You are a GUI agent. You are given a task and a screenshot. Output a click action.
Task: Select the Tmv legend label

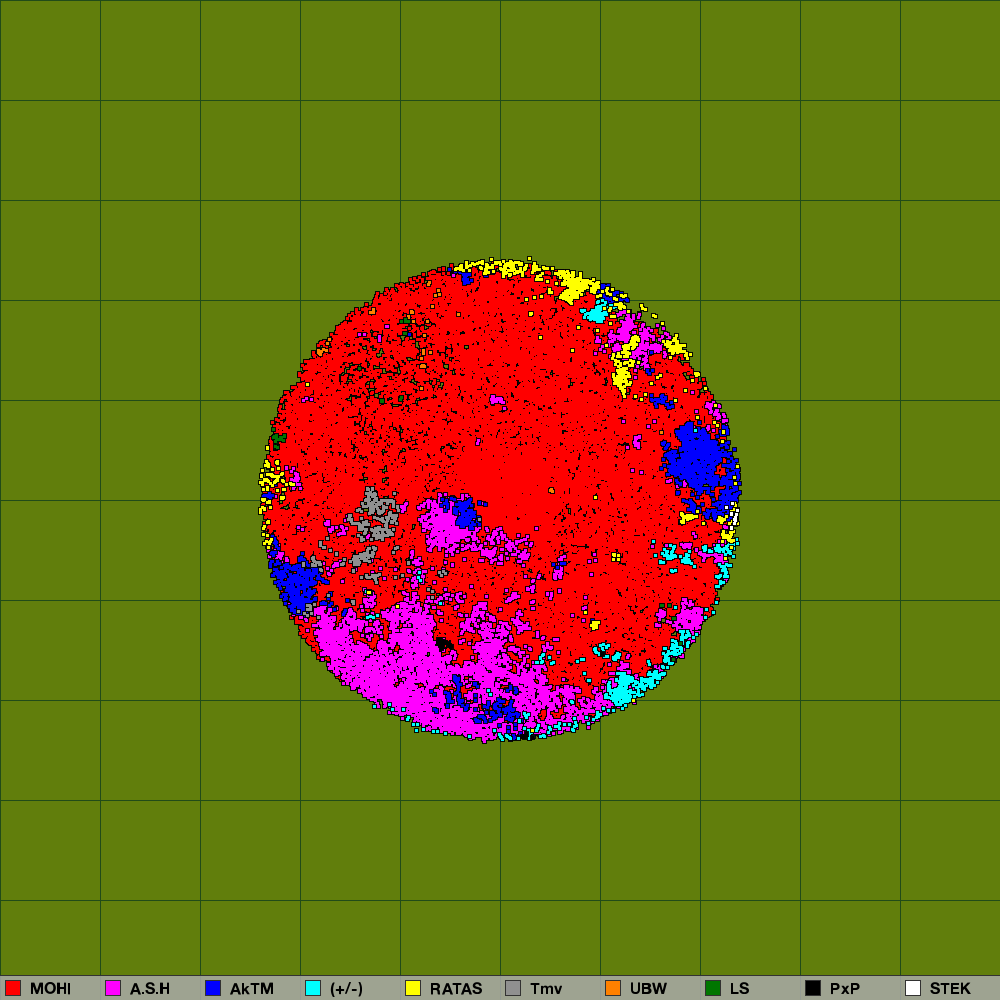click(x=546, y=989)
